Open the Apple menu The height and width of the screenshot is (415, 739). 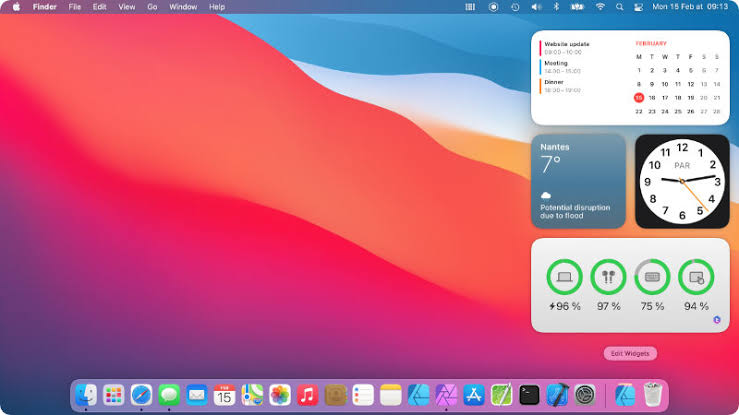pos(16,7)
